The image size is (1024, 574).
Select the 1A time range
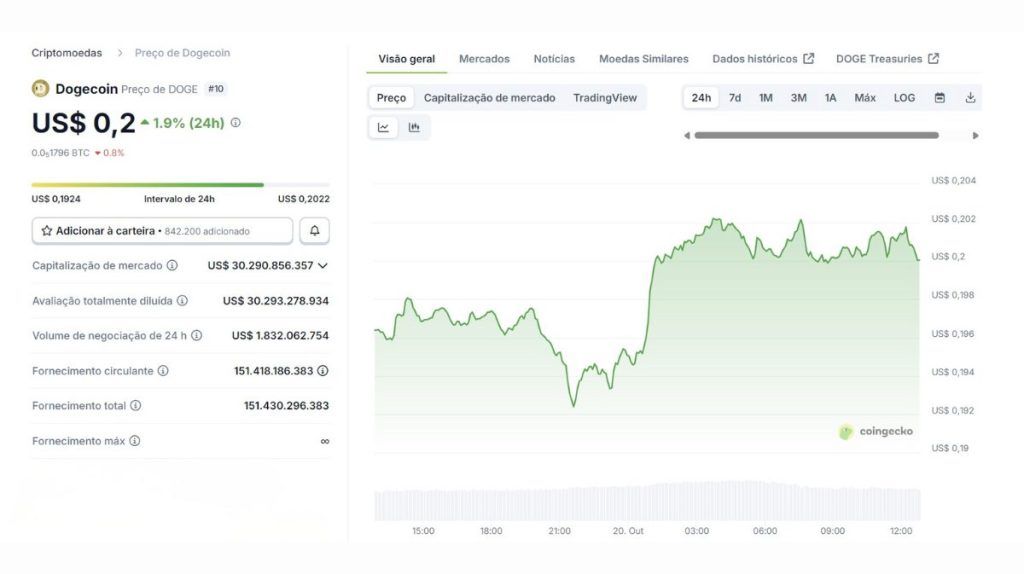tap(830, 98)
